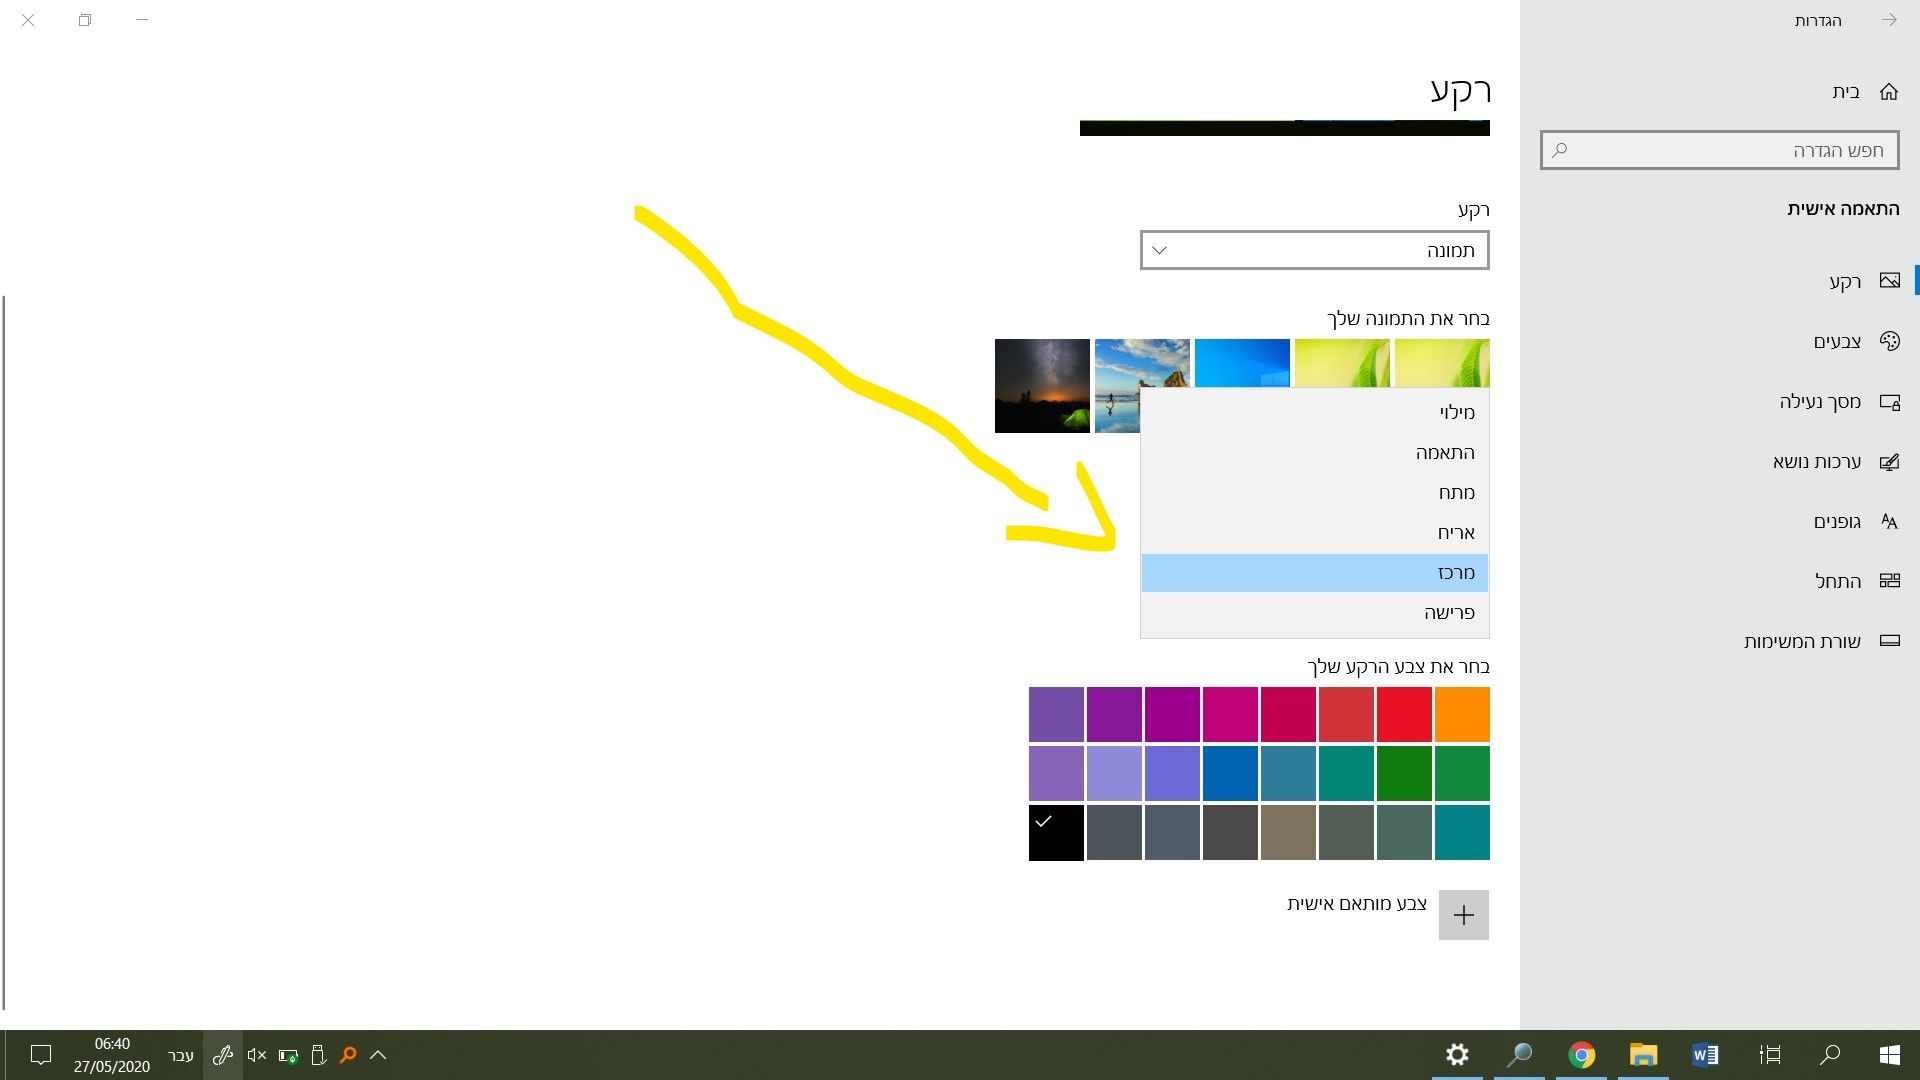Viewport: 1920px width, 1080px height.
Task: Click the Home (בית) icon in sidebar
Action: pyautogui.click(x=1888, y=92)
